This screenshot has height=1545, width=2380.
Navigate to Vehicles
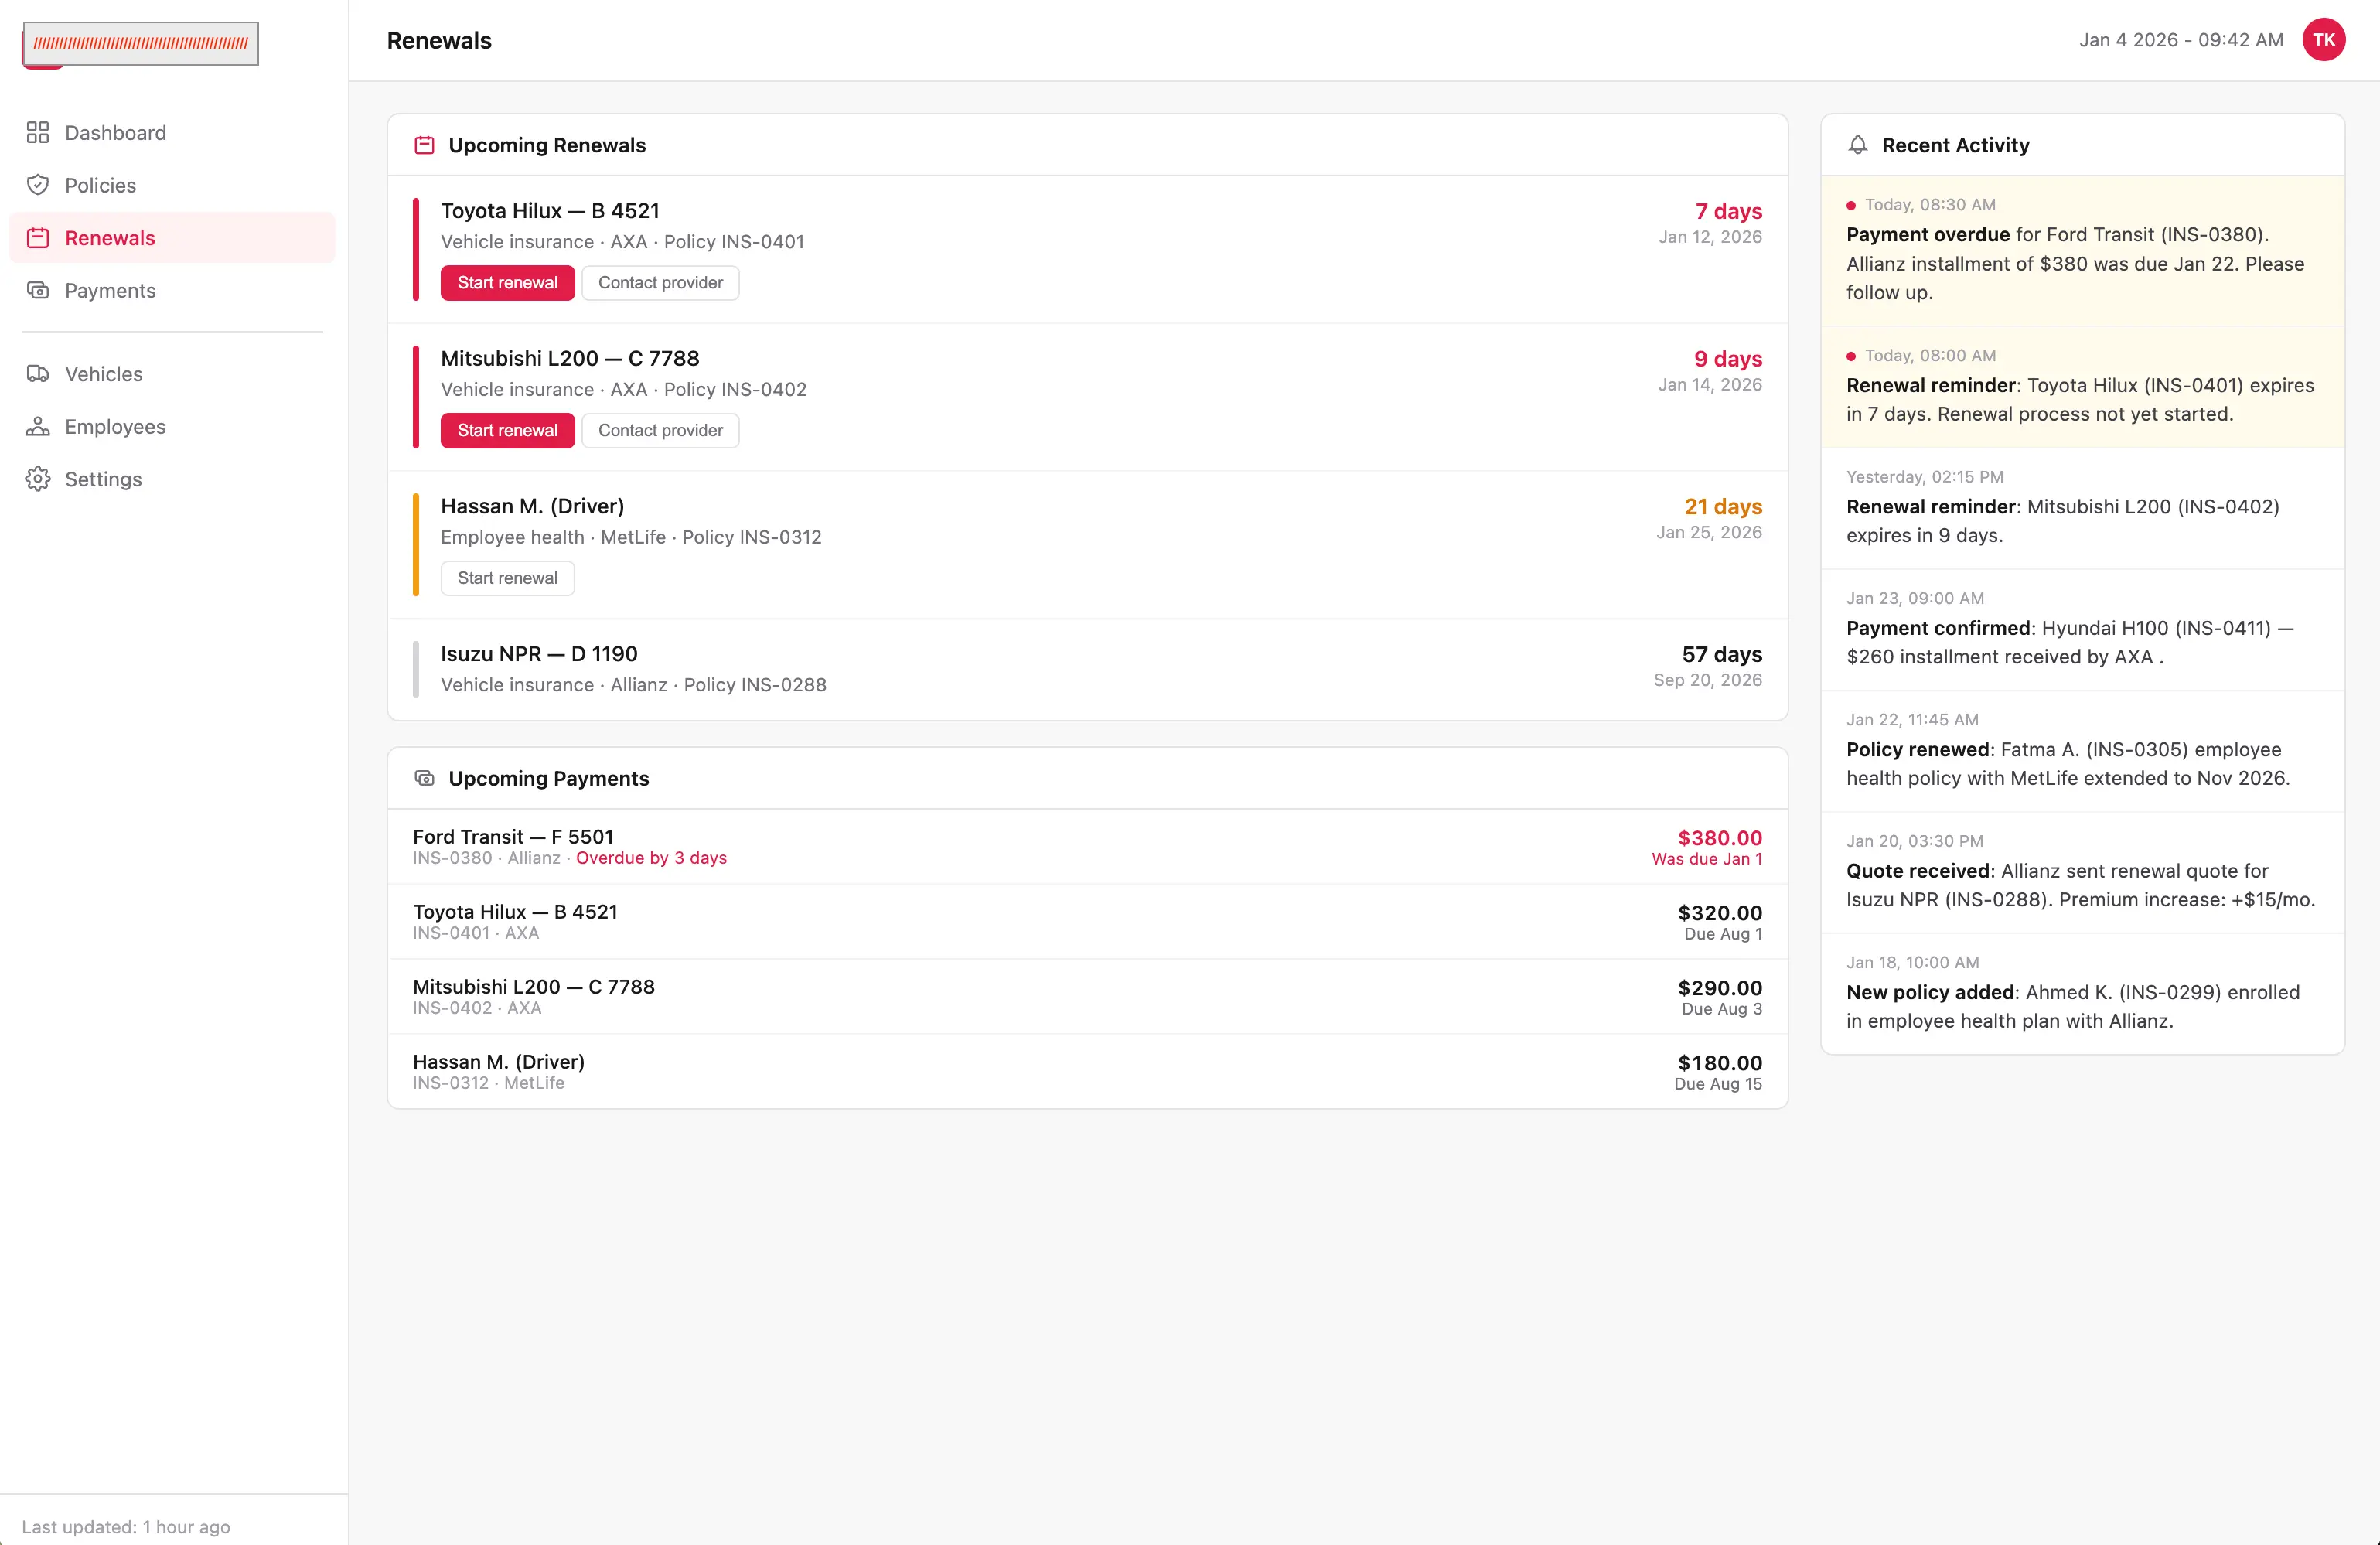tap(172, 374)
